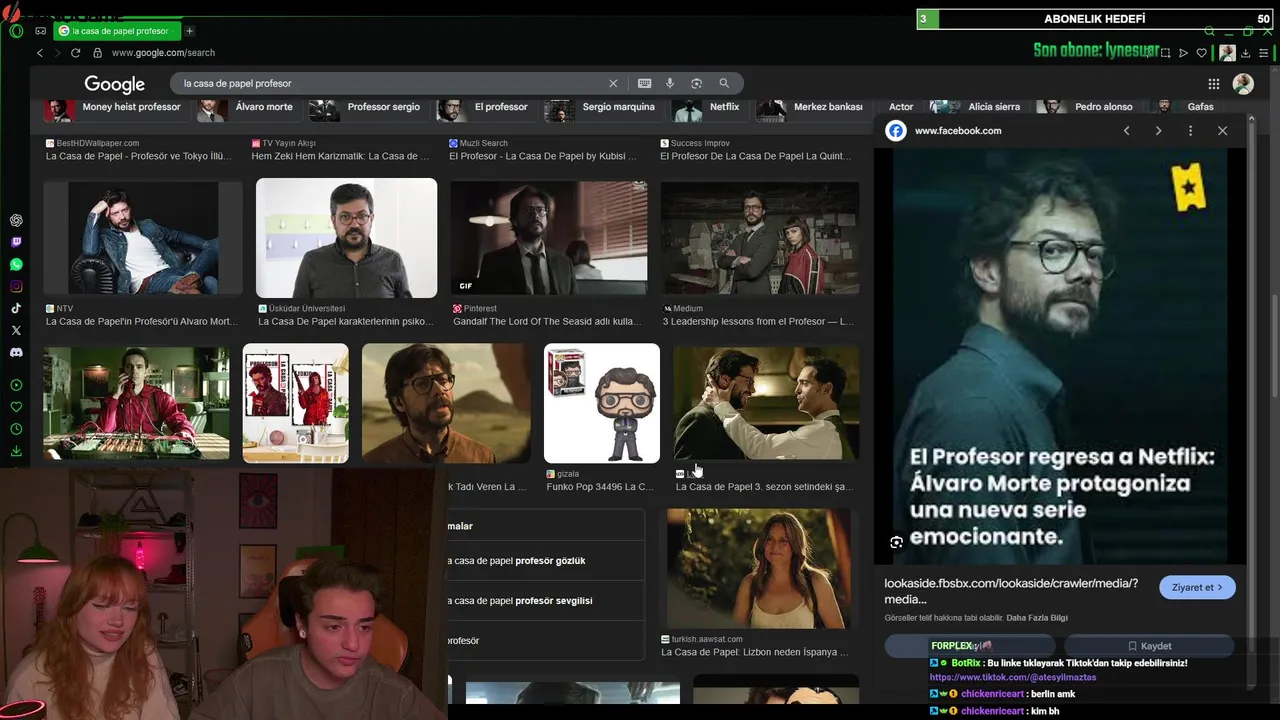This screenshot has height=720, width=1280.
Task: Open the on-screen keyboard in search bar
Action: (x=644, y=83)
